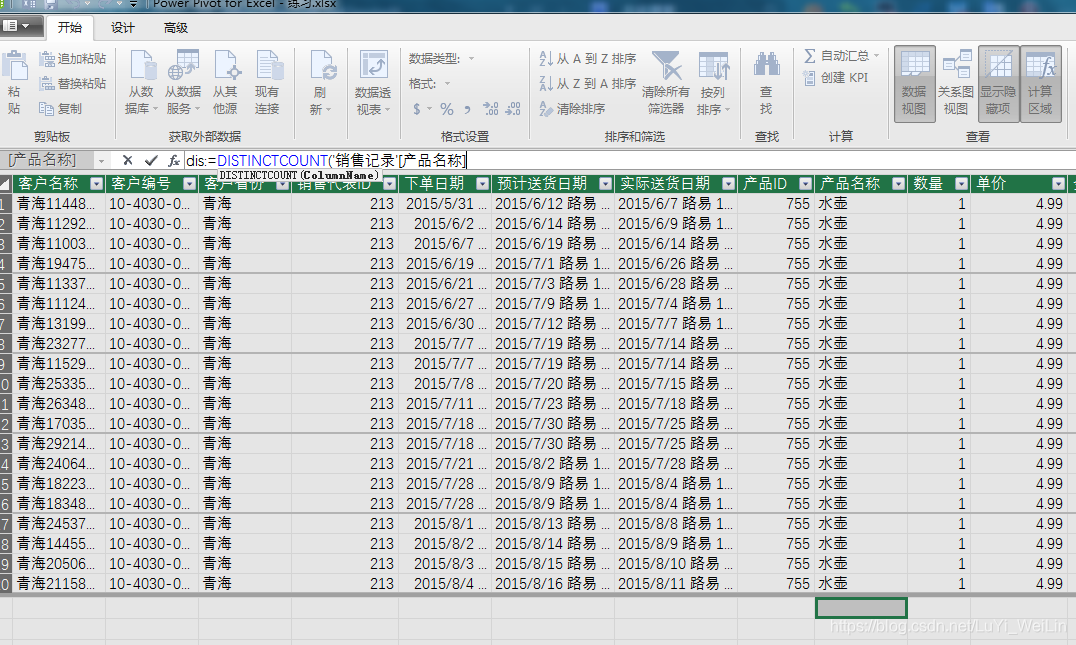Select the 2015/8/4 order date cell
Image resolution: width=1076 pixels, height=645 pixels.
click(445, 584)
